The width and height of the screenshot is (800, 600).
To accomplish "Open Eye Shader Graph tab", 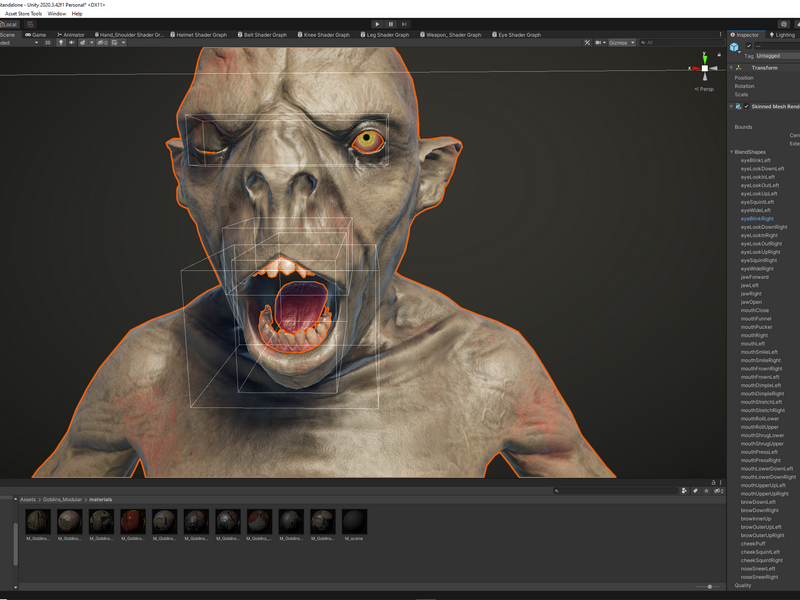I will pyautogui.click(x=516, y=35).
